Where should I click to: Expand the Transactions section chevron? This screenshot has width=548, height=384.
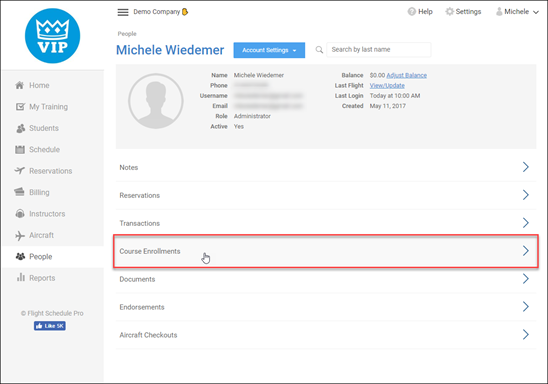point(526,223)
